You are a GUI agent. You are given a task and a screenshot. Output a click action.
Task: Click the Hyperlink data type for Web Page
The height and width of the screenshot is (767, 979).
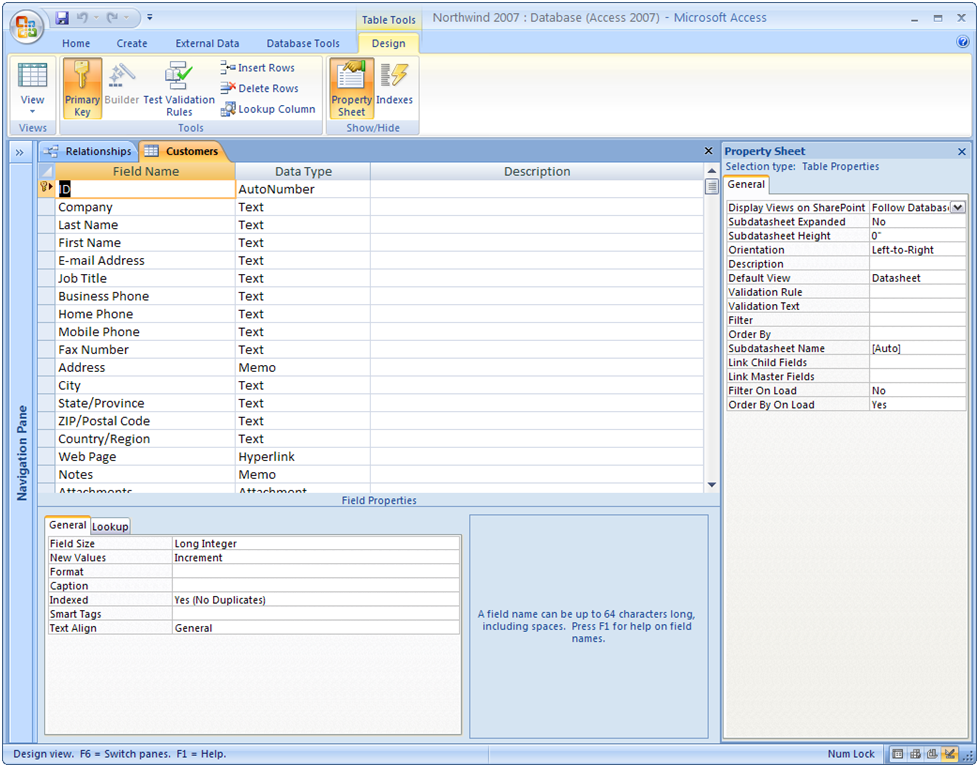(x=303, y=457)
